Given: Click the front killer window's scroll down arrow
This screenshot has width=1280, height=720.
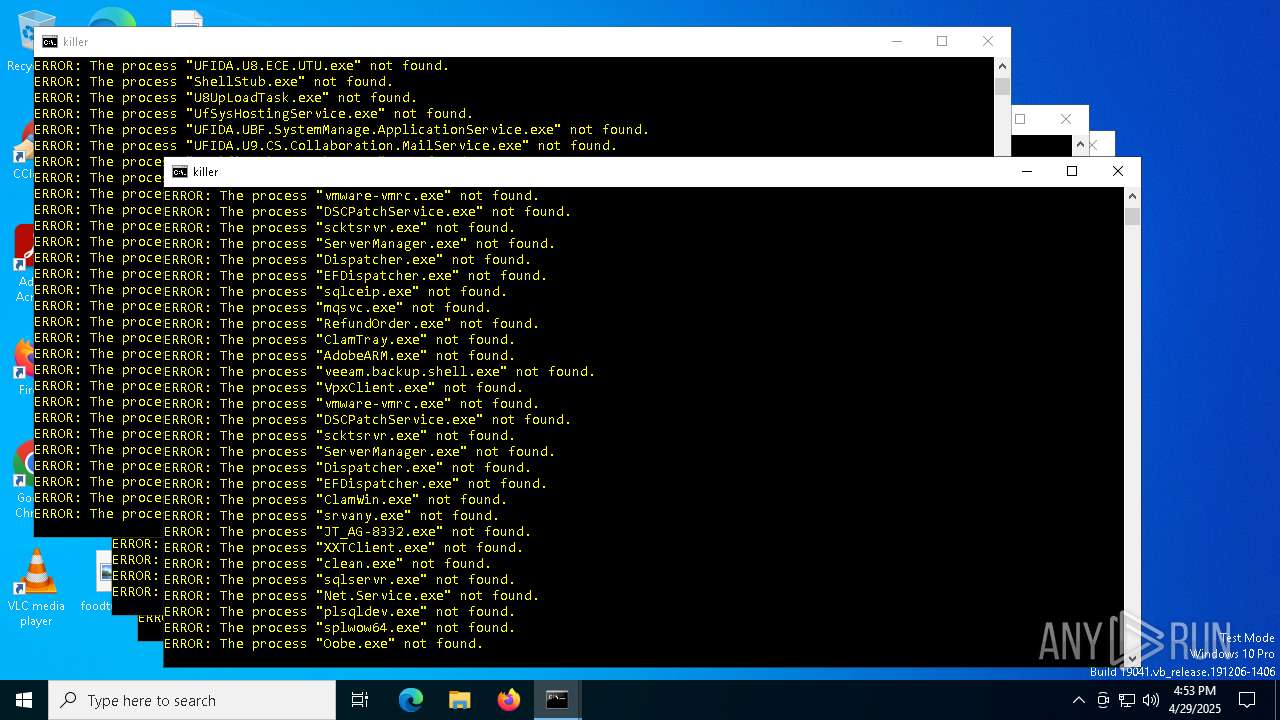Looking at the screenshot, I should click(x=1132, y=658).
